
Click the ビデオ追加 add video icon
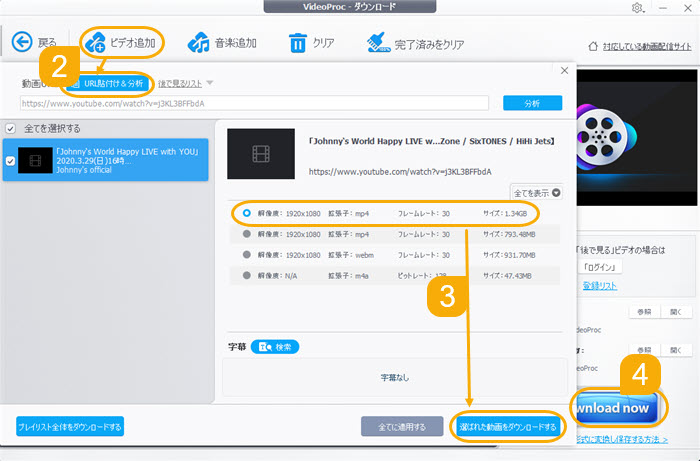[x=96, y=42]
